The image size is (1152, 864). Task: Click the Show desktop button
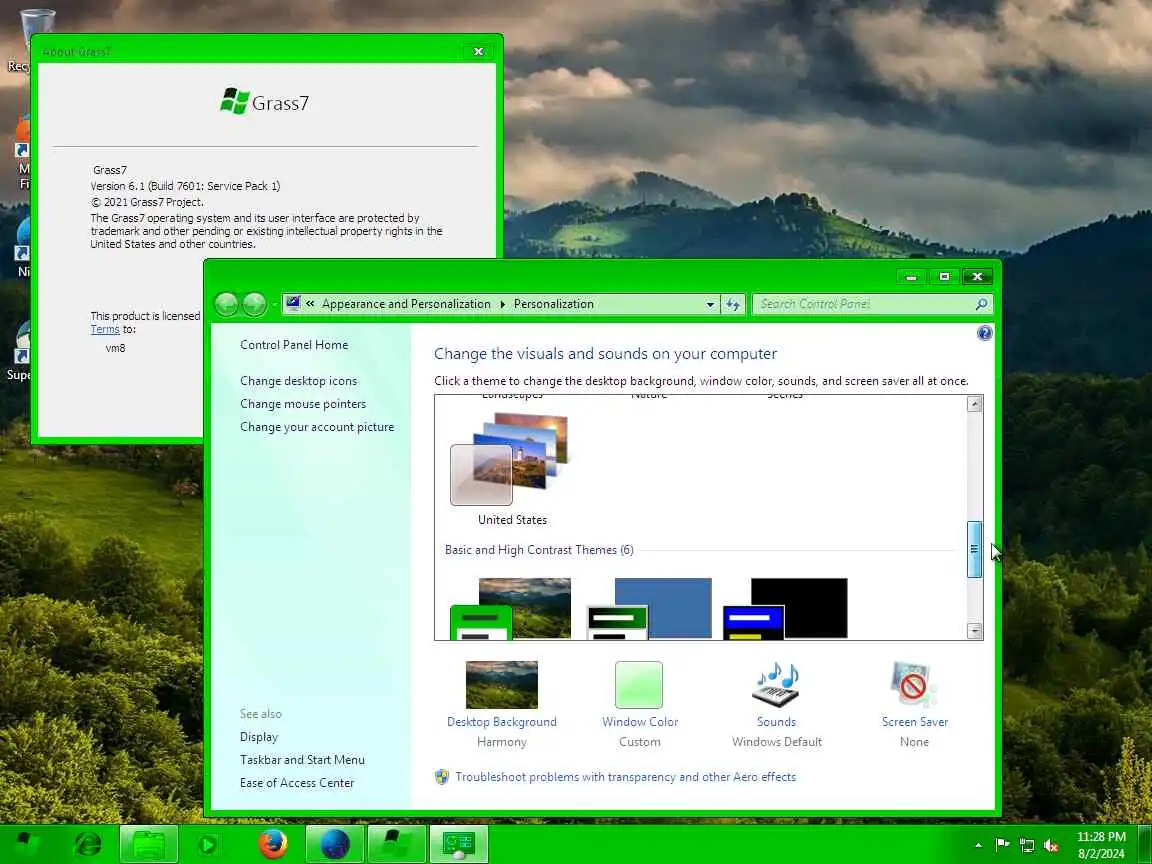pos(1146,844)
